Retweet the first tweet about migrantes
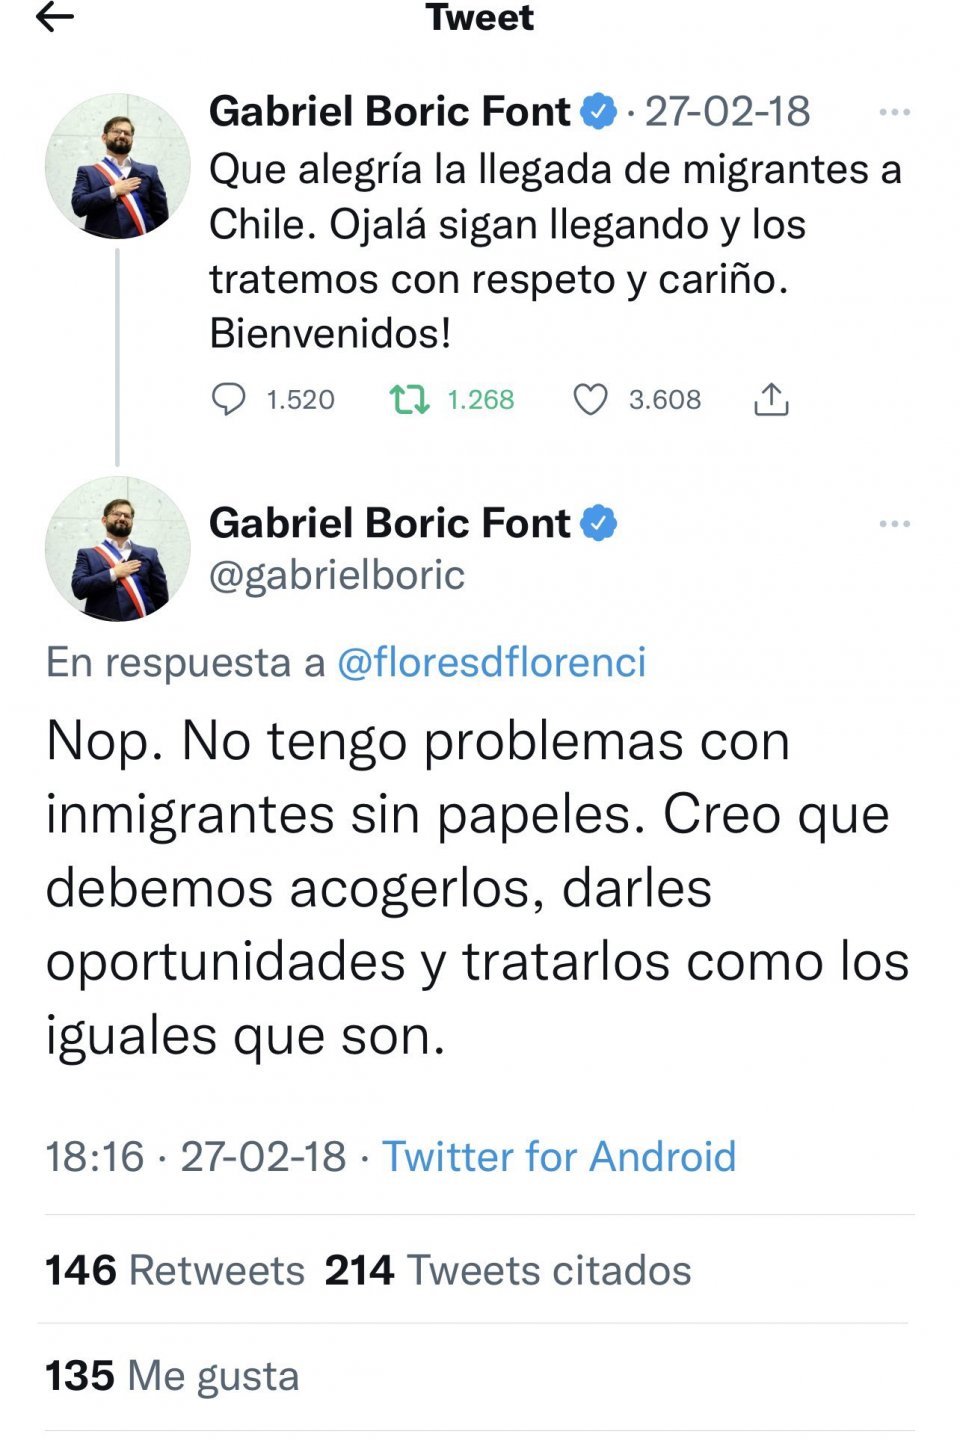This screenshot has width=960, height=1440. pyautogui.click(x=409, y=400)
